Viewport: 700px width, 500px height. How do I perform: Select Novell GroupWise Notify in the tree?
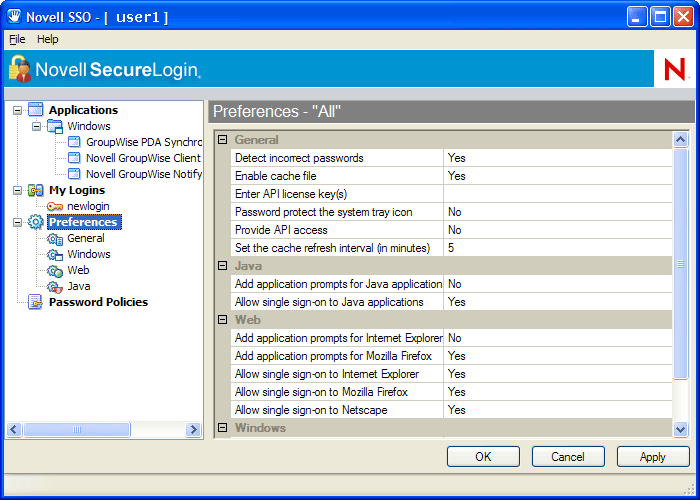click(144, 174)
